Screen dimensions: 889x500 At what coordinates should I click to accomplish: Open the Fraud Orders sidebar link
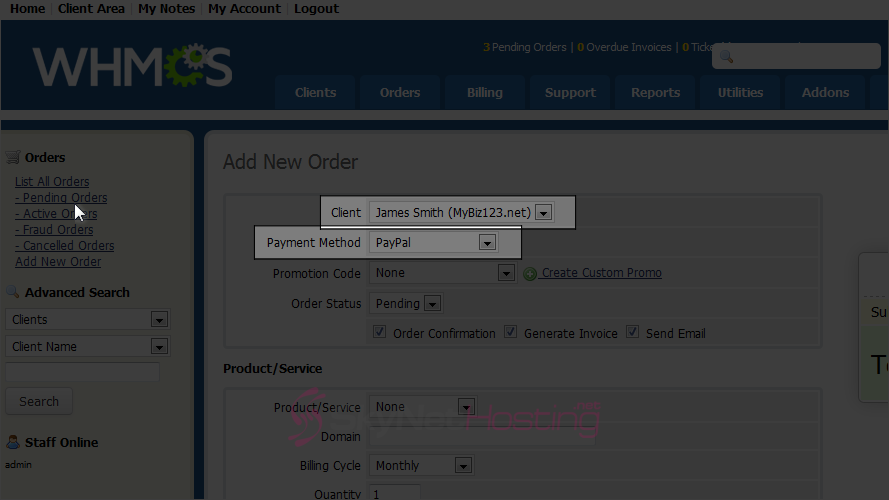coord(54,230)
